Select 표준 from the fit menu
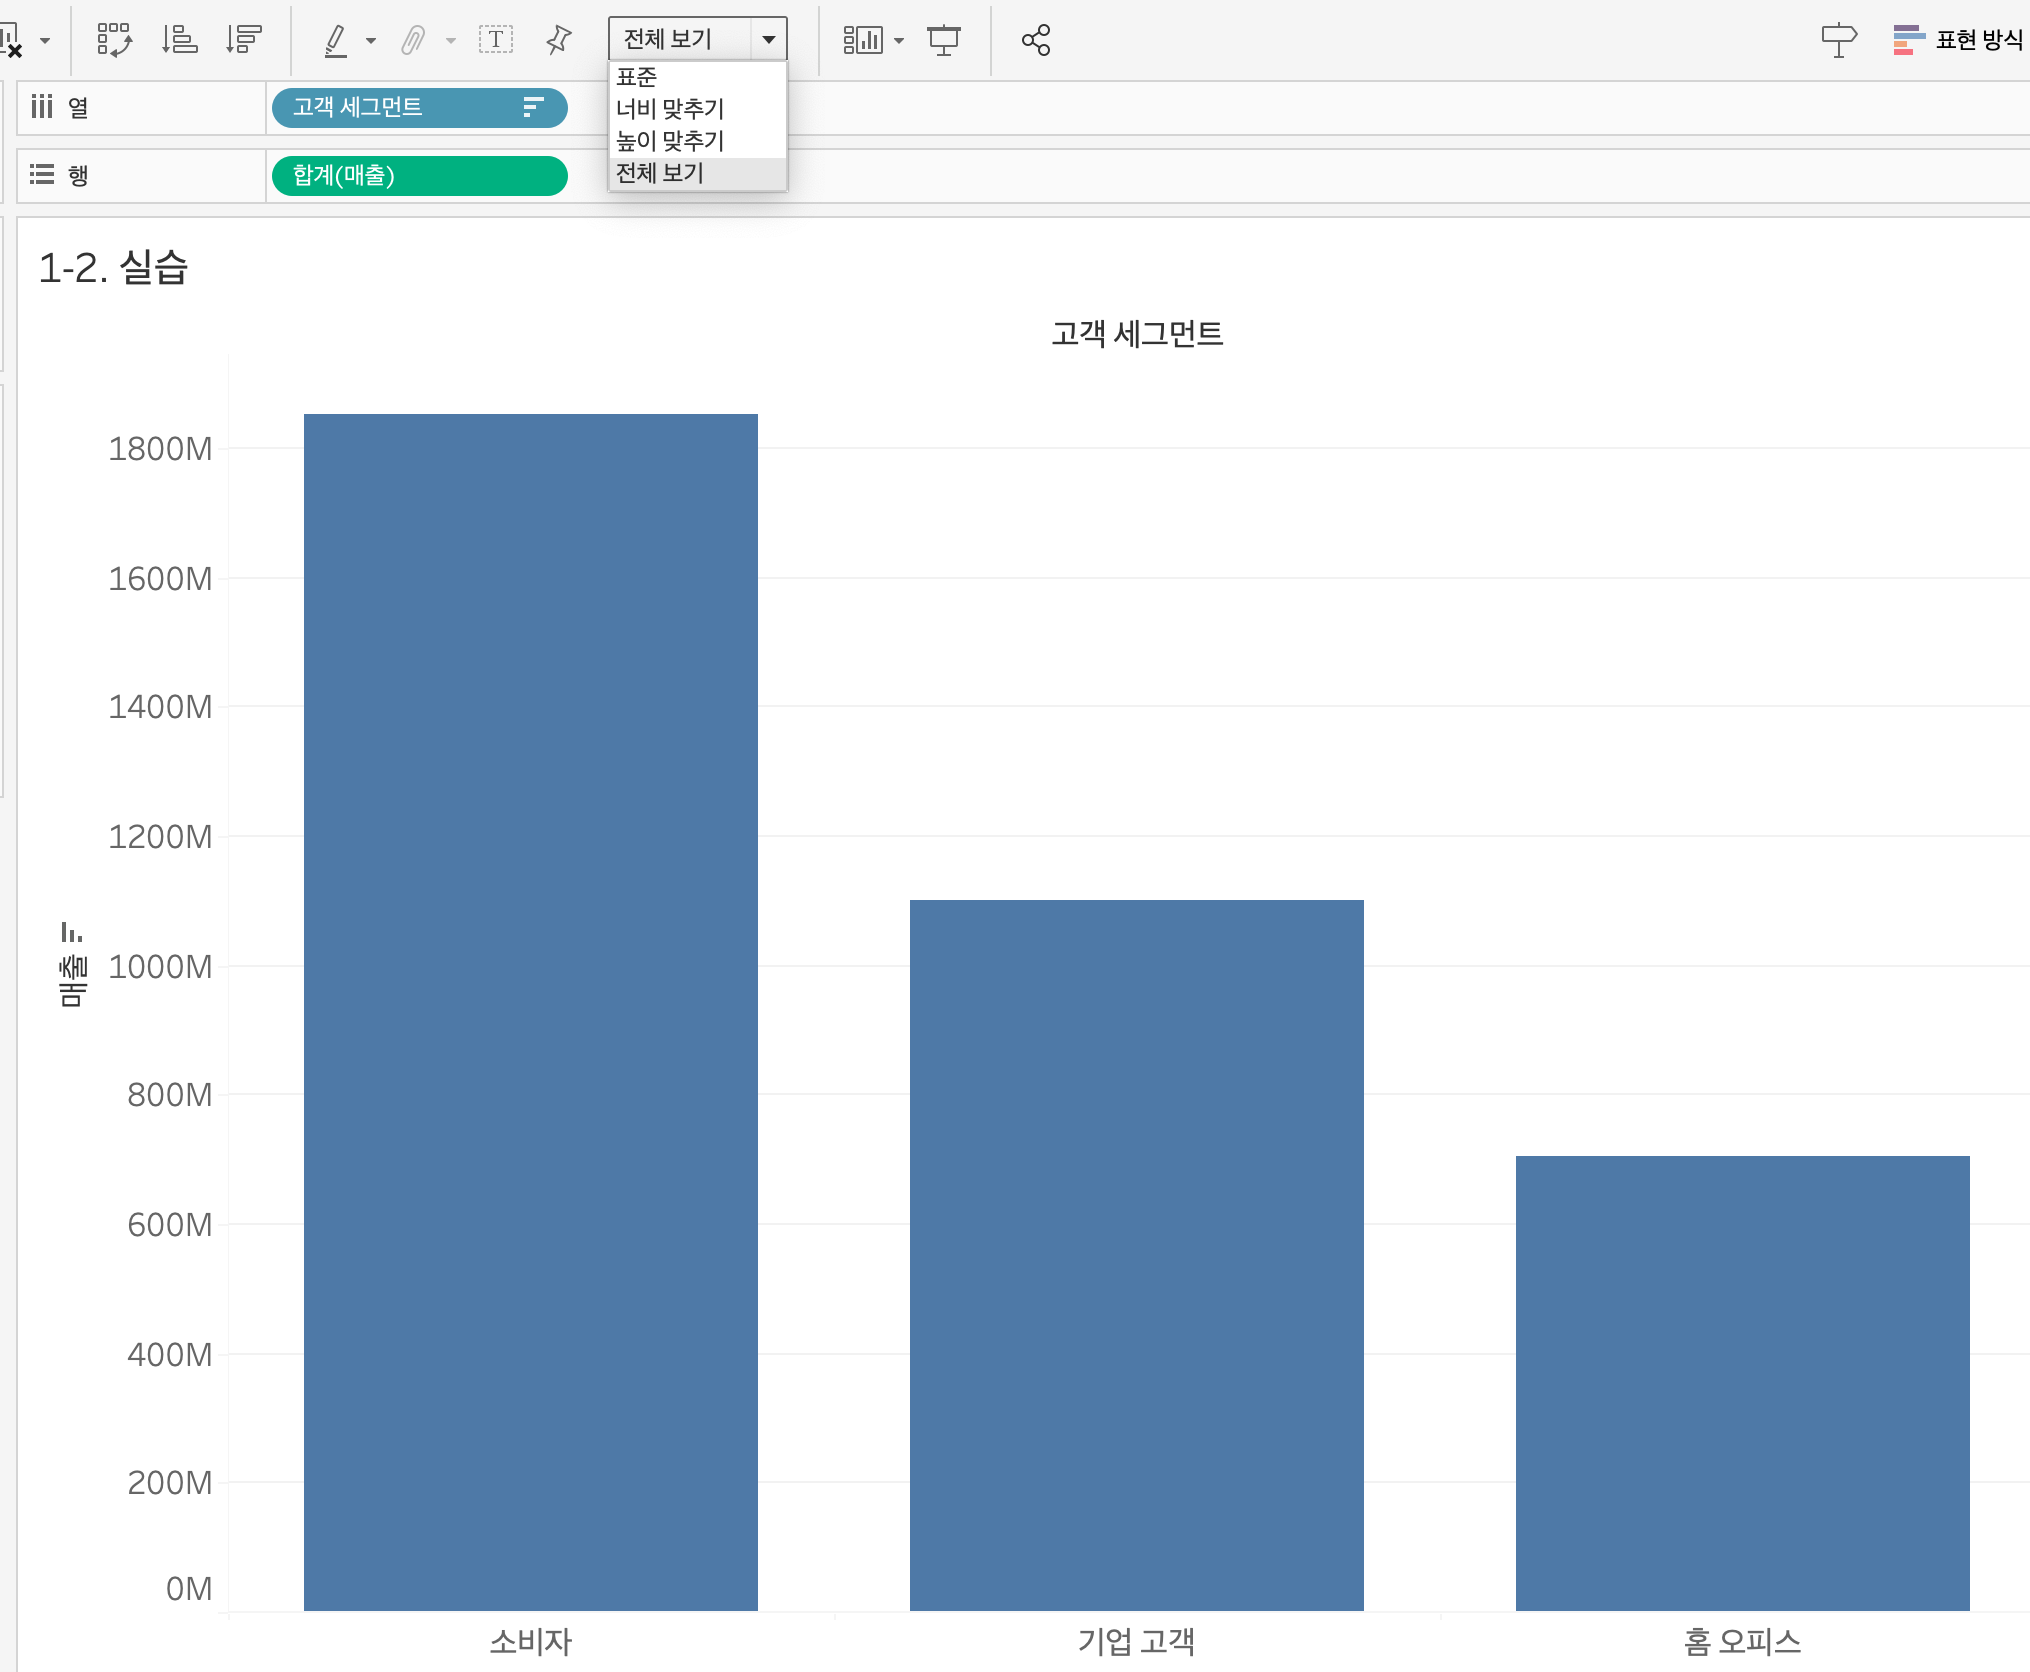Viewport: 2030px width, 1672px height. (637, 77)
